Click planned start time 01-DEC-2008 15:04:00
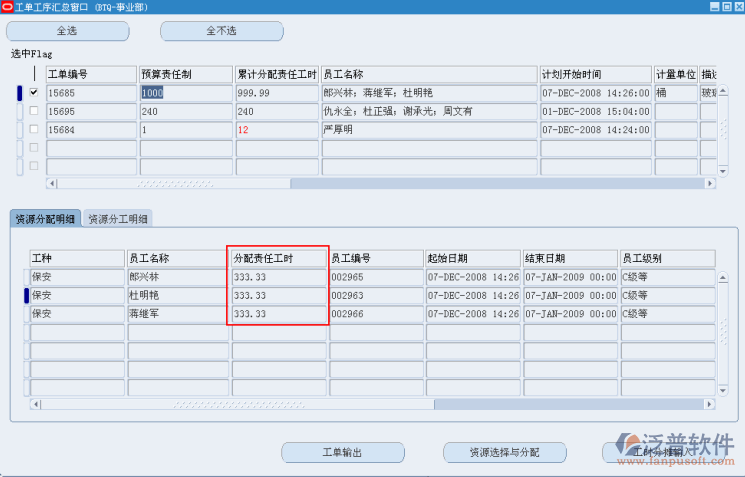This screenshot has height=477, width=745. click(x=596, y=111)
